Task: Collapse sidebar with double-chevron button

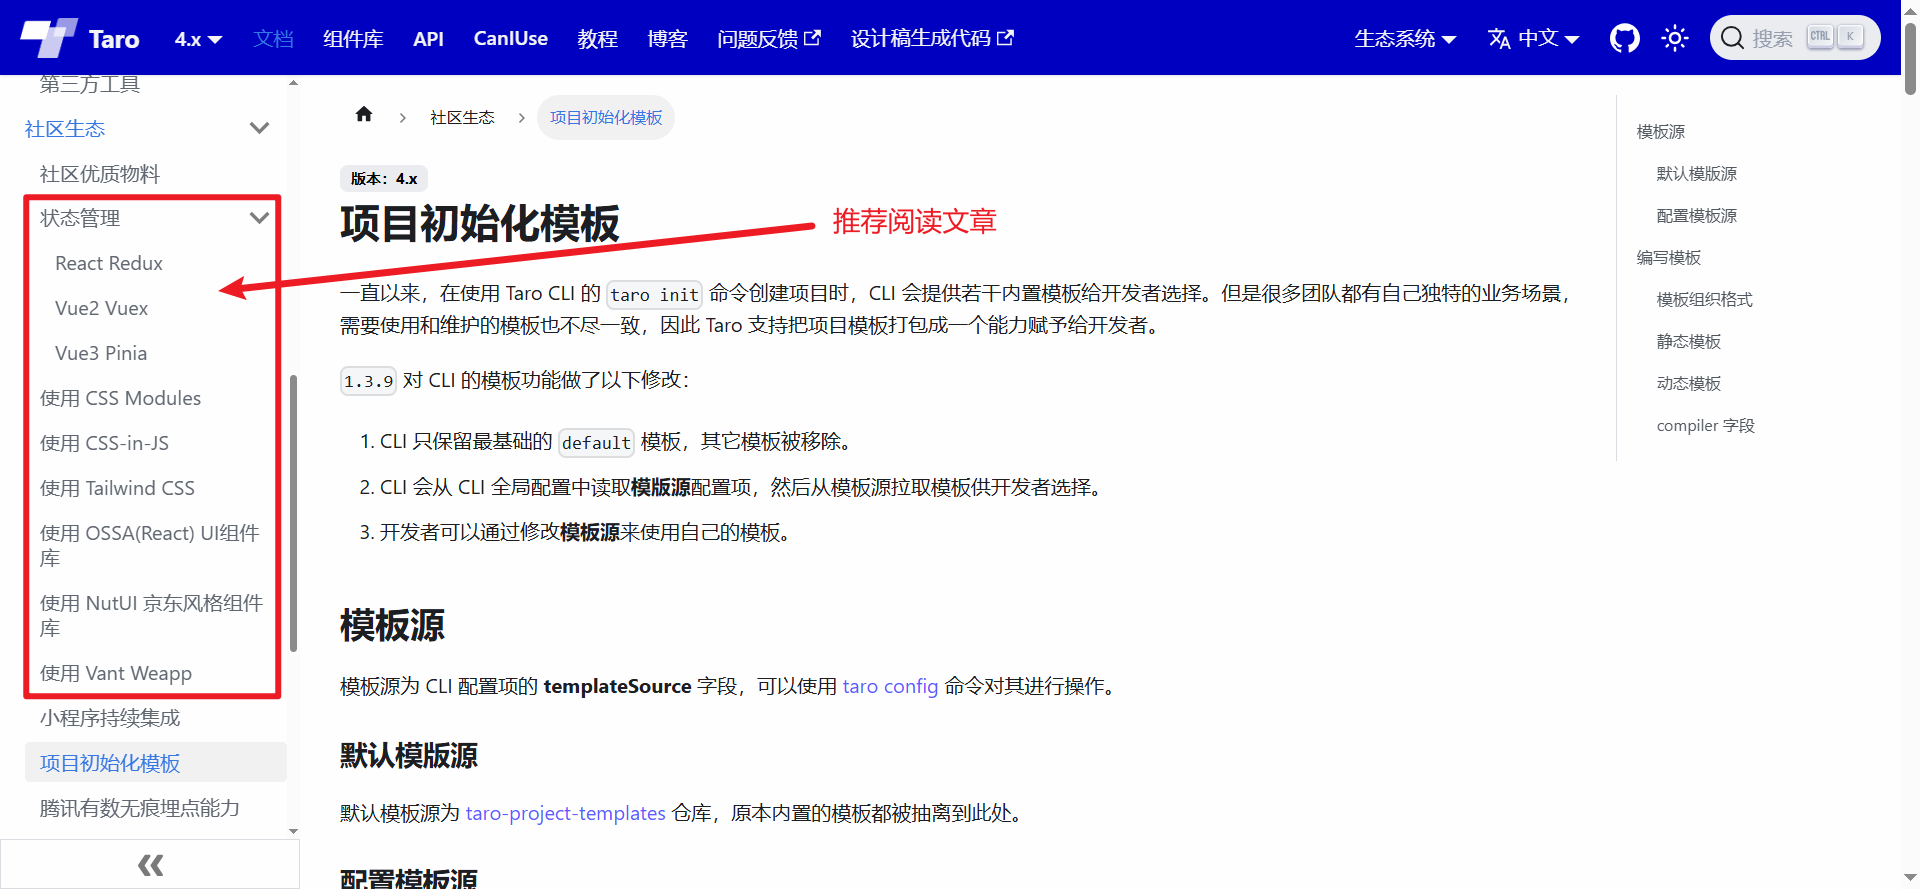Action: 150,864
